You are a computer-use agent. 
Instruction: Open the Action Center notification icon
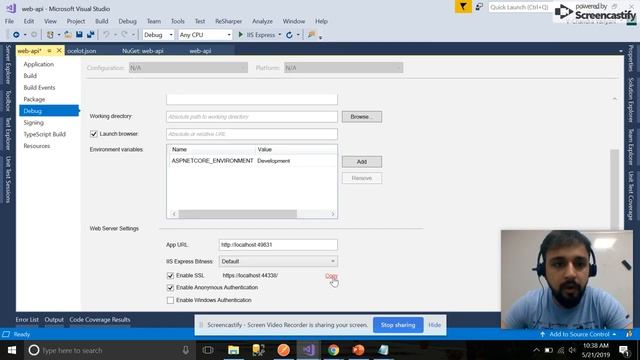click(624, 350)
